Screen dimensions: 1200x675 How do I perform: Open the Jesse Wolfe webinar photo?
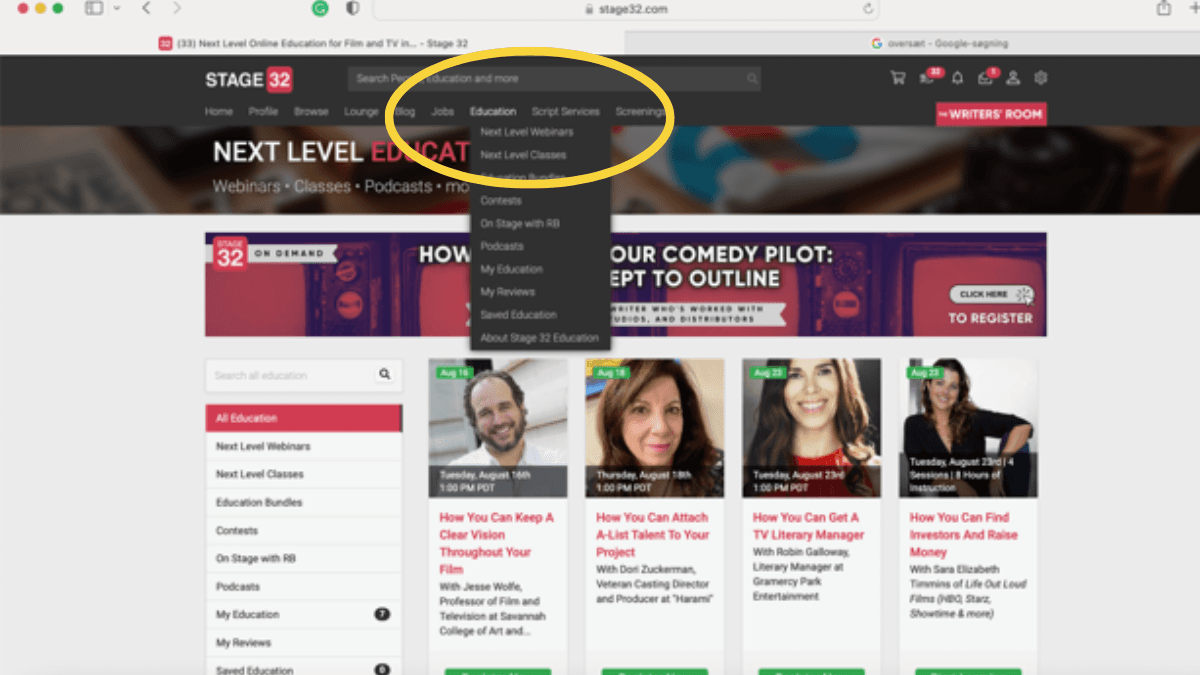(498, 428)
